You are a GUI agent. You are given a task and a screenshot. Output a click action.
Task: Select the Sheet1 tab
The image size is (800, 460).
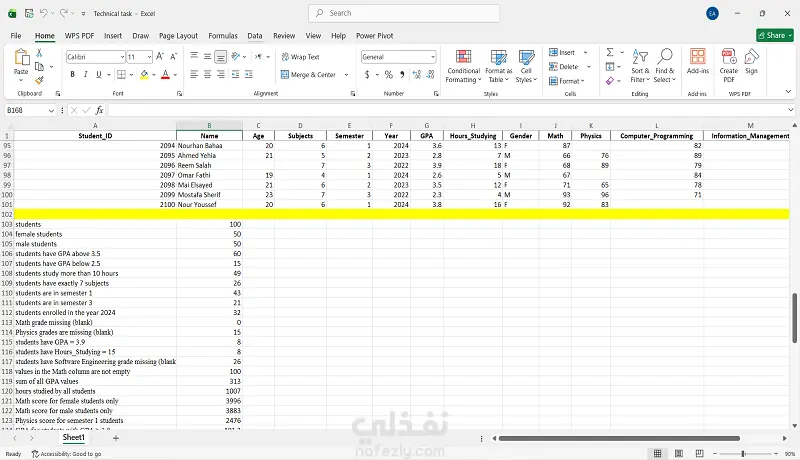click(73, 438)
